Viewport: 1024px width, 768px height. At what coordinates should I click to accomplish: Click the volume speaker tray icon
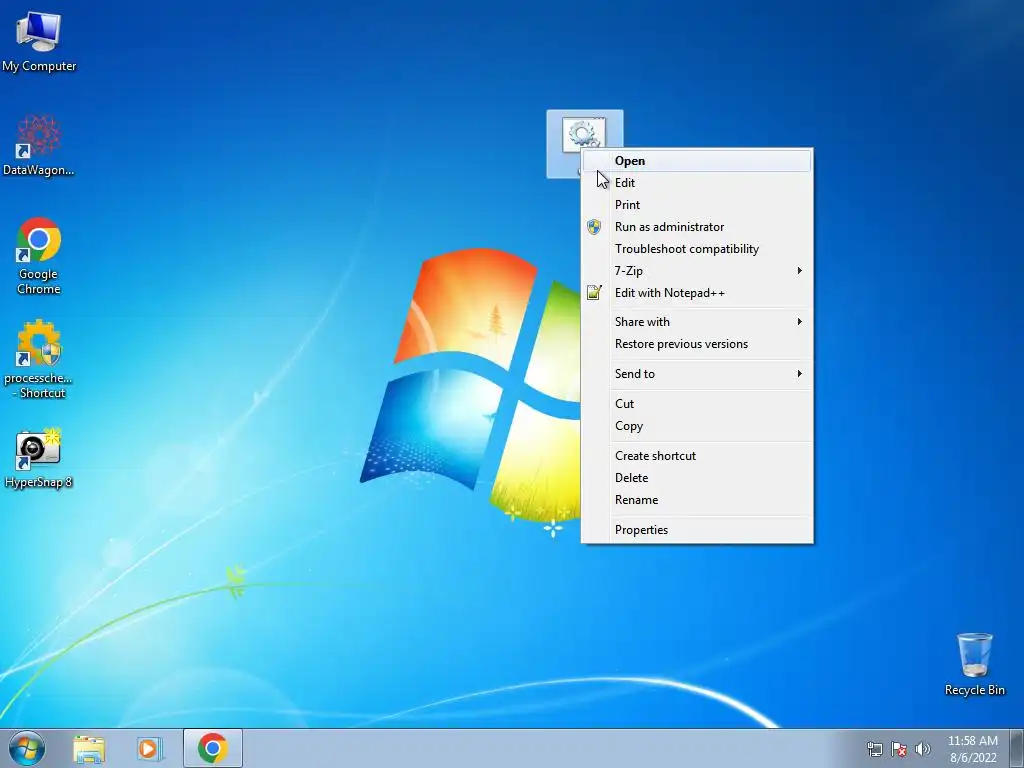point(922,749)
